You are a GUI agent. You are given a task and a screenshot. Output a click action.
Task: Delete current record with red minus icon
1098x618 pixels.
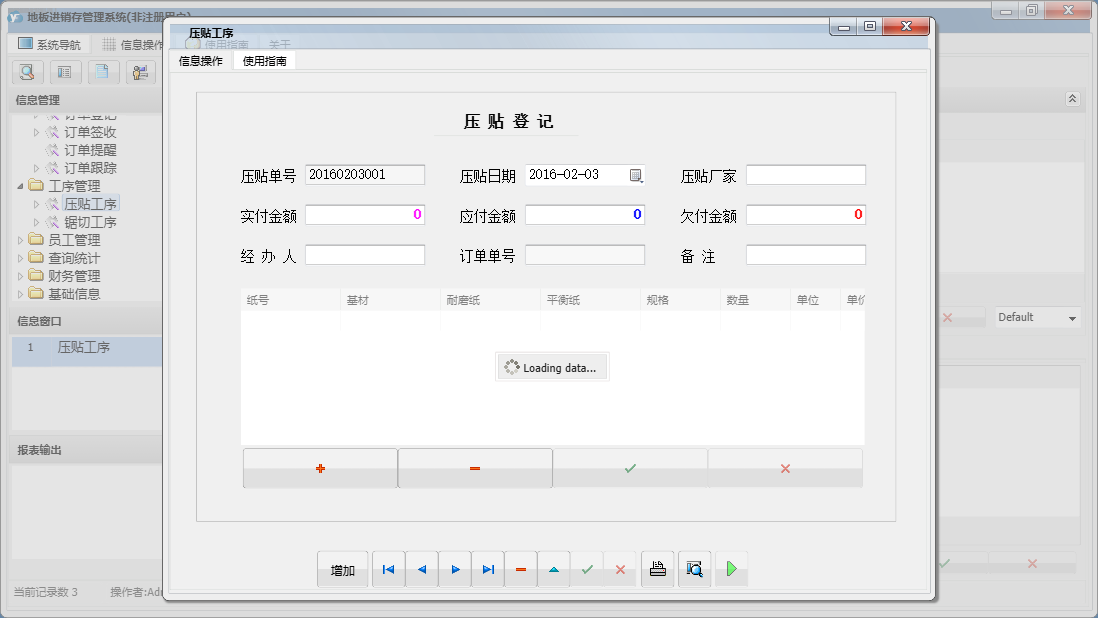pos(520,568)
